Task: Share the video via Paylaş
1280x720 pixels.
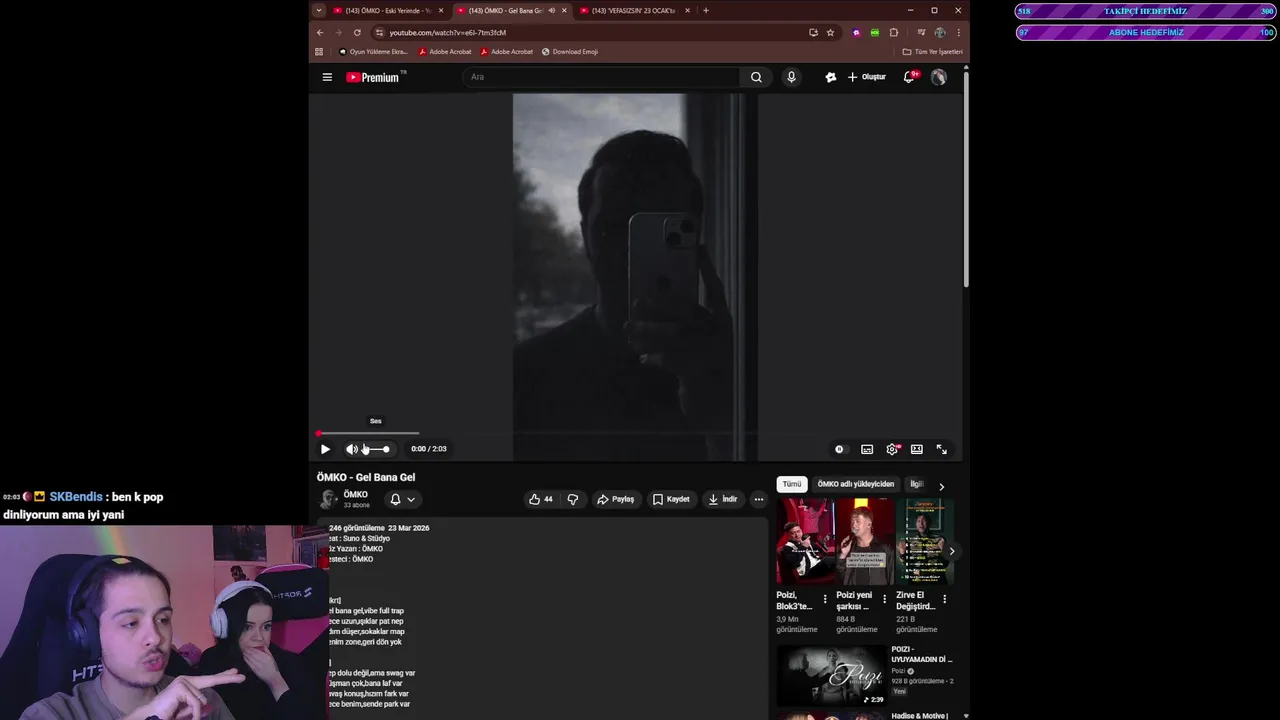Action: pyautogui.click(x=615, y=499)
